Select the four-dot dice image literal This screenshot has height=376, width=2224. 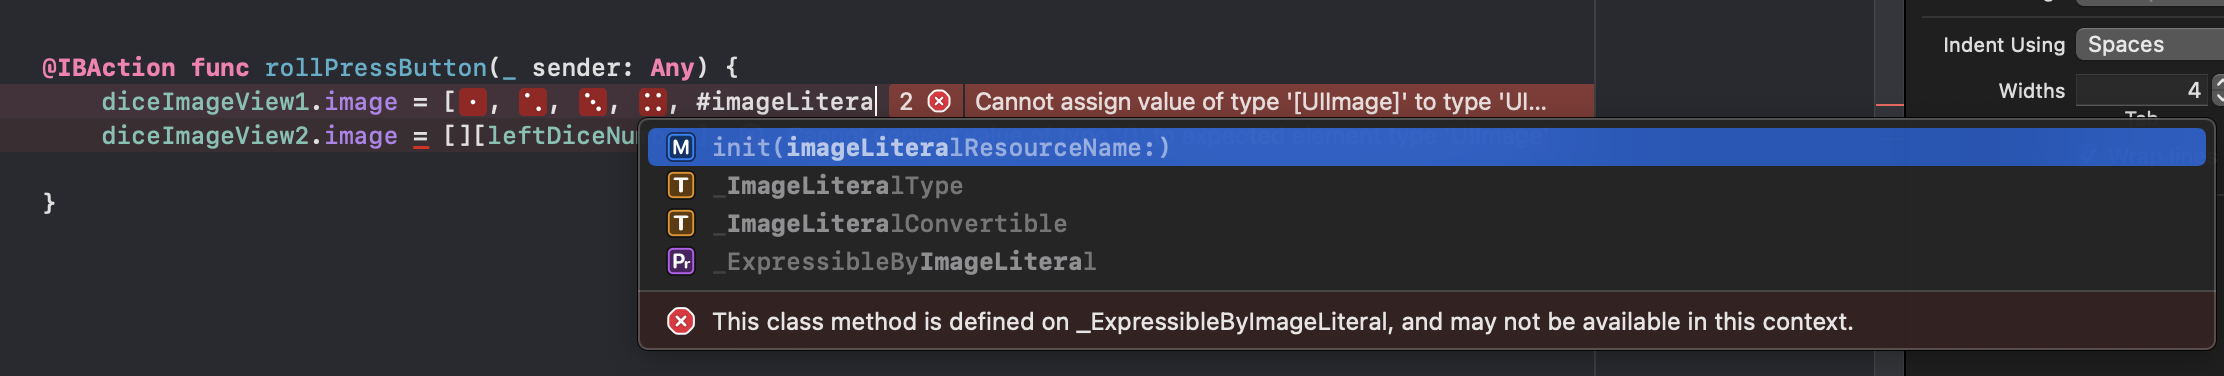[x=653, y=102]
